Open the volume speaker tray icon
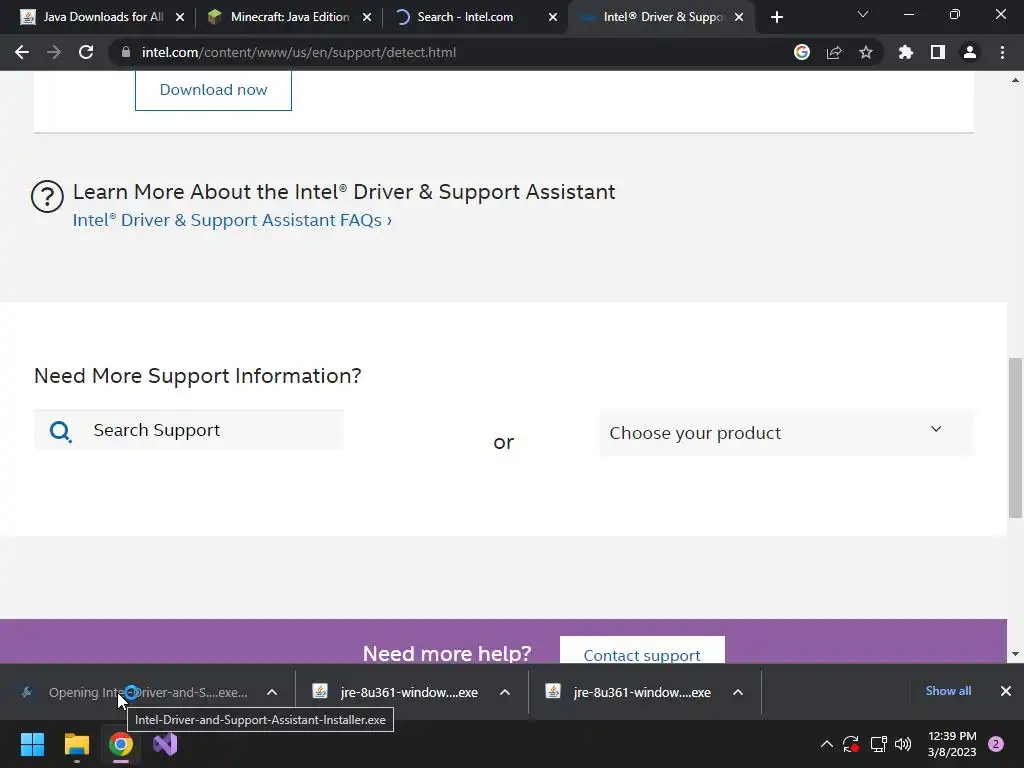The image size is (1024, 768). click(x=903, y=744)
